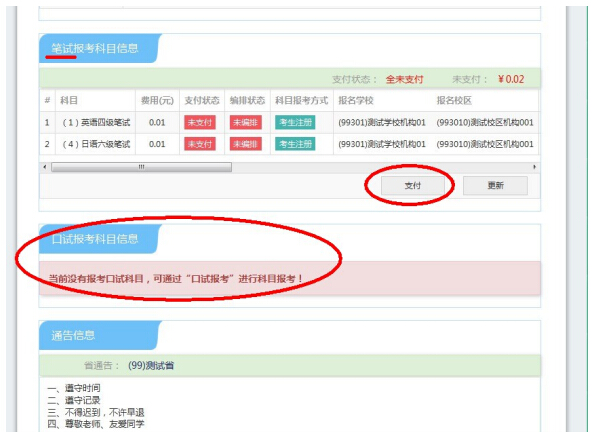Viewport: 593px width, 443px height.
Task: Click 未支付 badge for 英语四级笔试
Action: (x=200, y=123)
